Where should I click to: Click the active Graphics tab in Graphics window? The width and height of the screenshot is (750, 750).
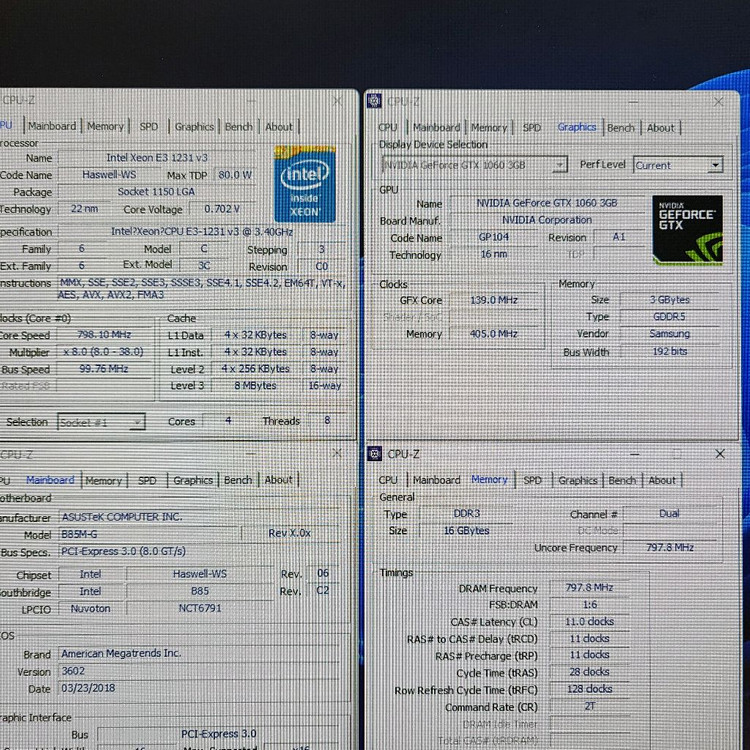pos(576,127)
